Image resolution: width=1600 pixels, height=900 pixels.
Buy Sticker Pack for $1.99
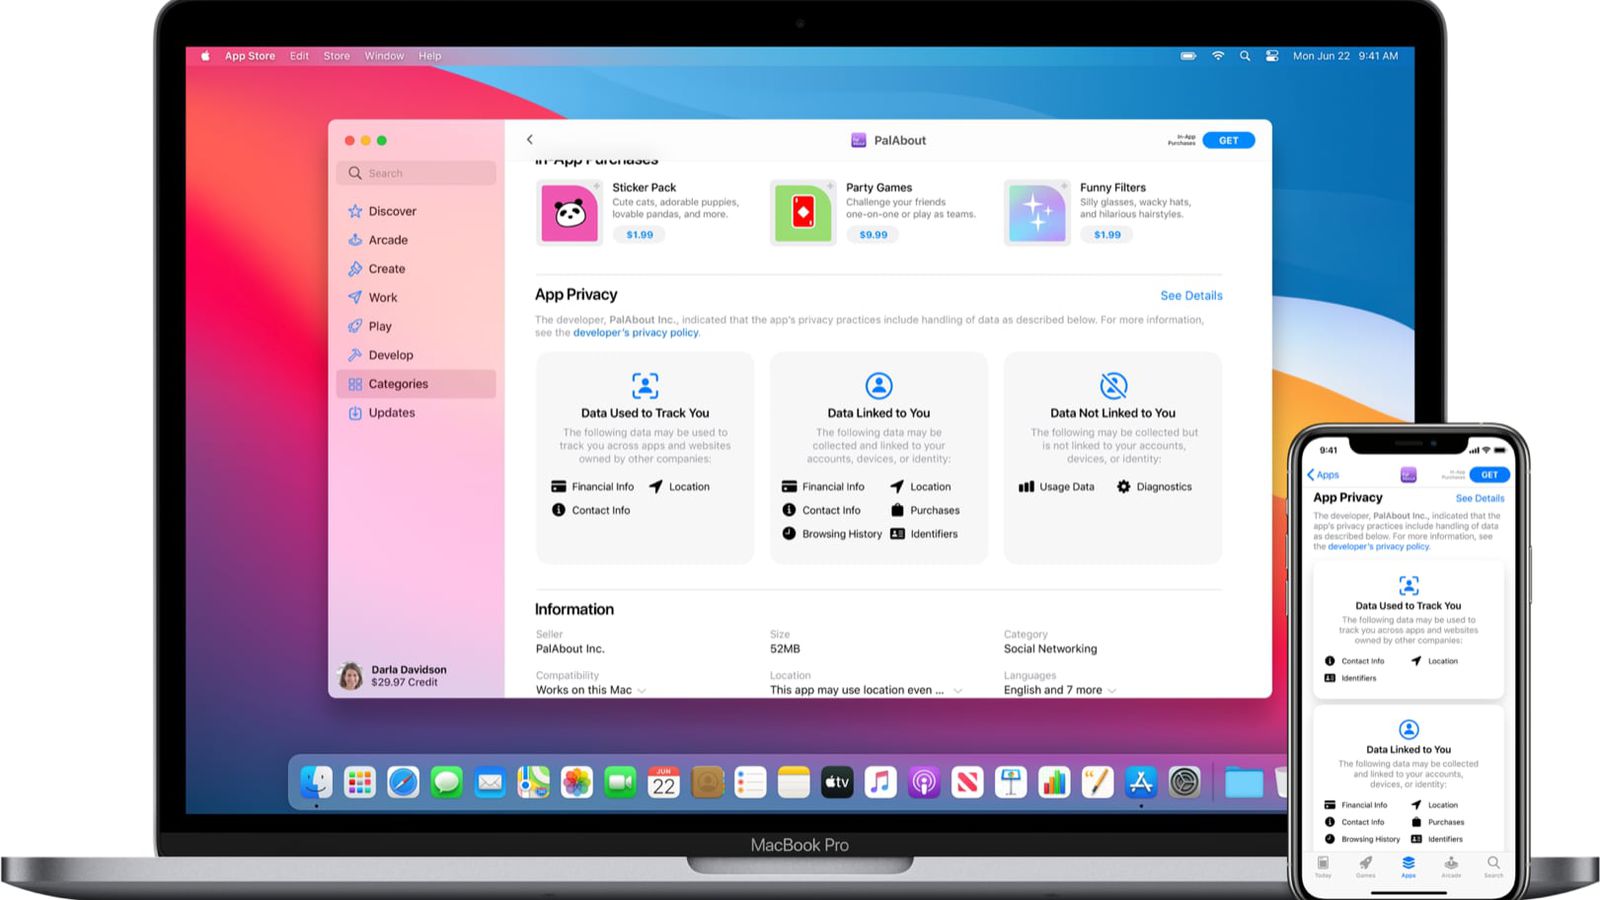[640, 235]
